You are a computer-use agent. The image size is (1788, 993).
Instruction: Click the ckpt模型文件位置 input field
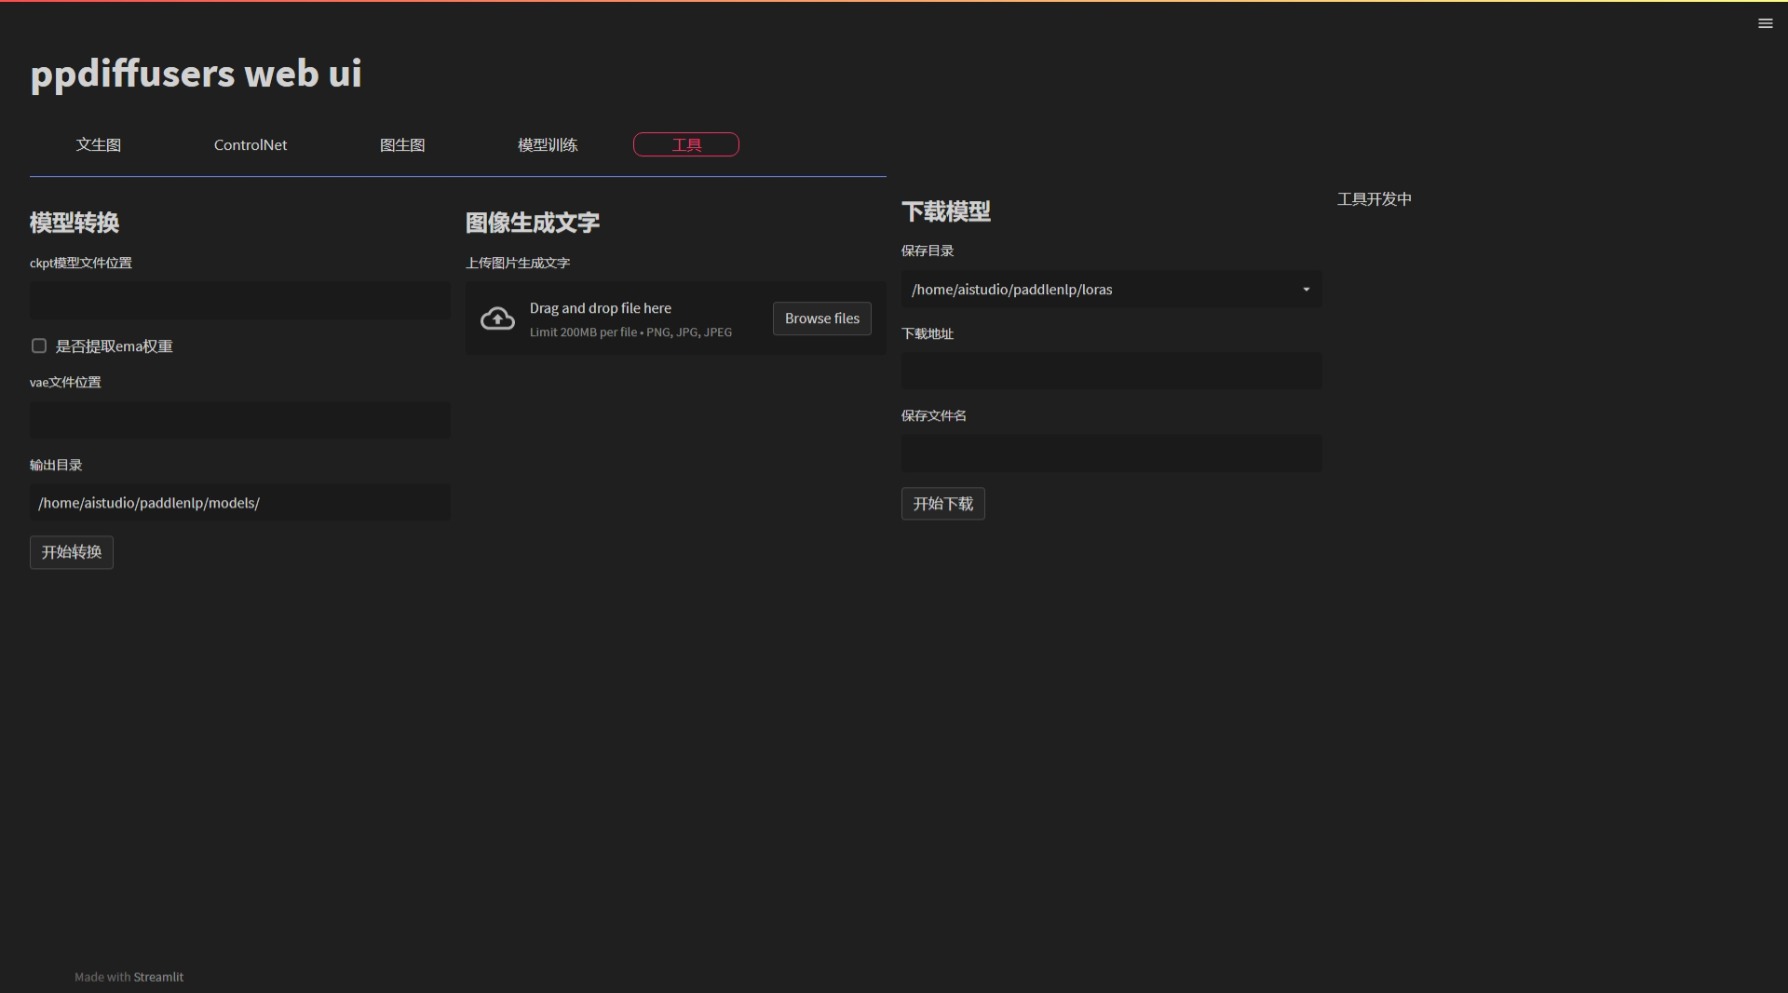coord(239,300)
